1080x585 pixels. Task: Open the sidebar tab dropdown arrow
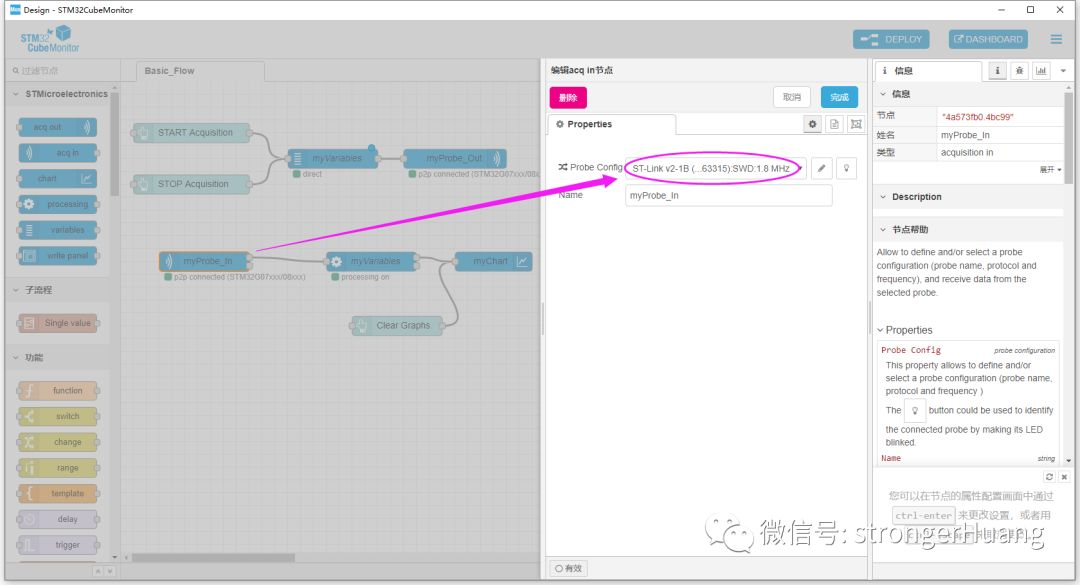1063,71
